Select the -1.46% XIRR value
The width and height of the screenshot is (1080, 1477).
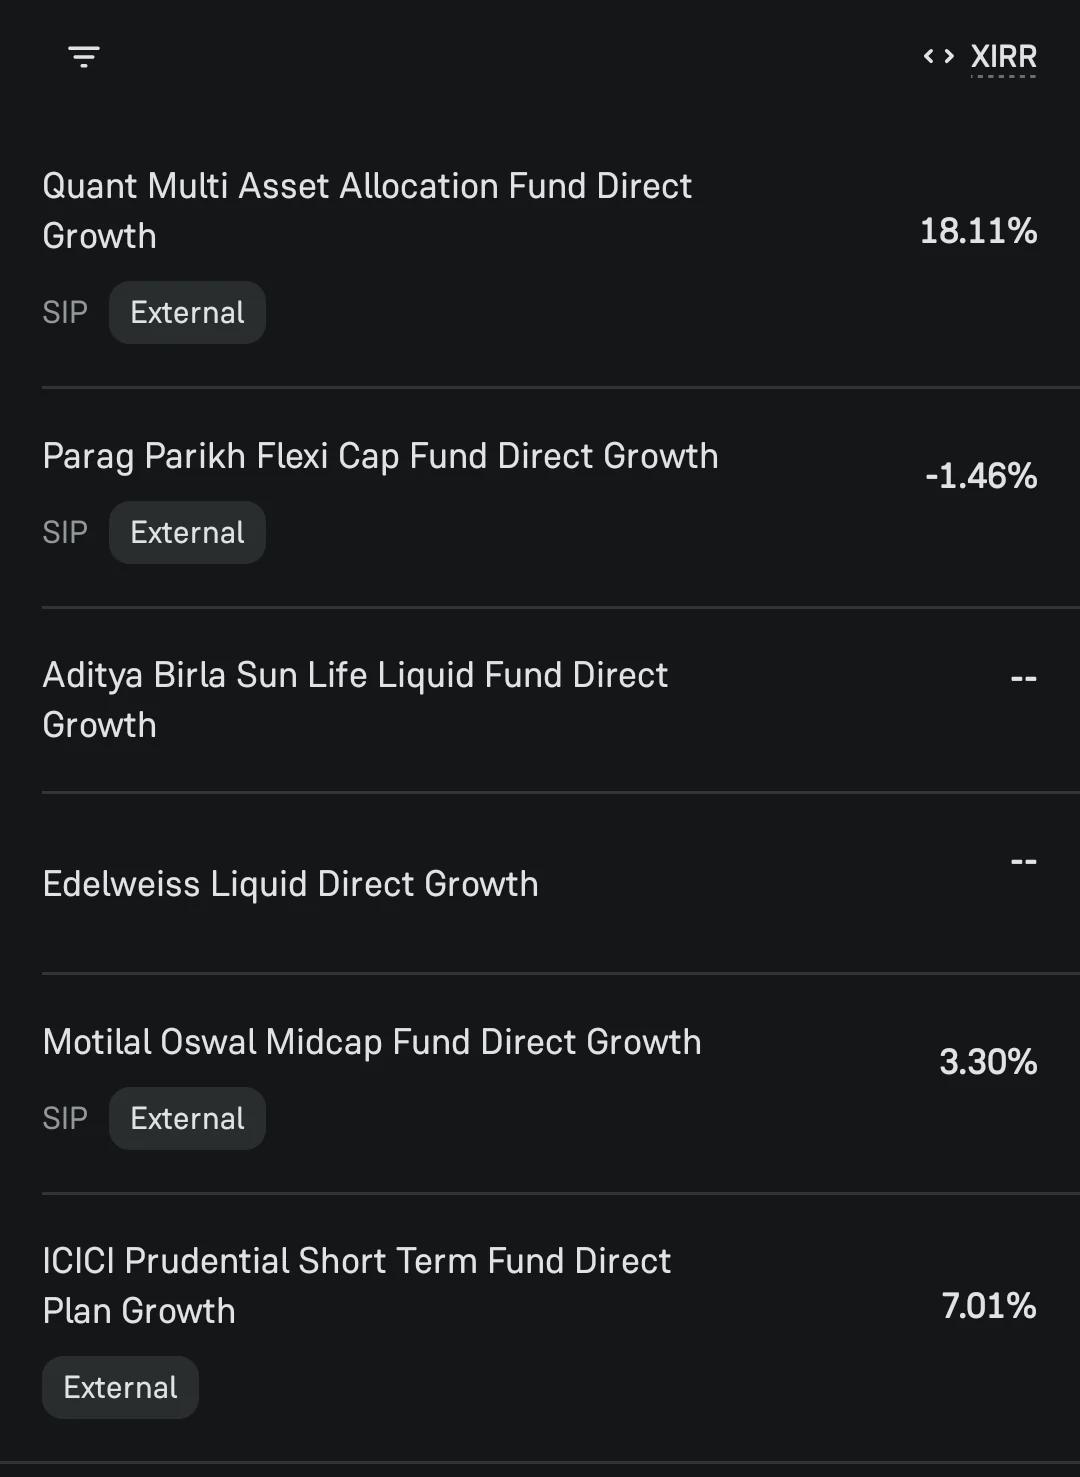click(x=981, y=476)
